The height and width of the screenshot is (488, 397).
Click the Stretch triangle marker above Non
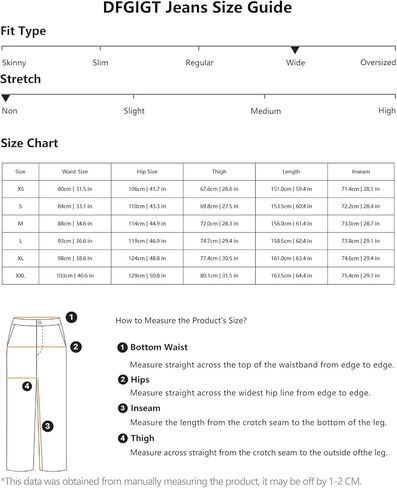(x=5, y=98)
